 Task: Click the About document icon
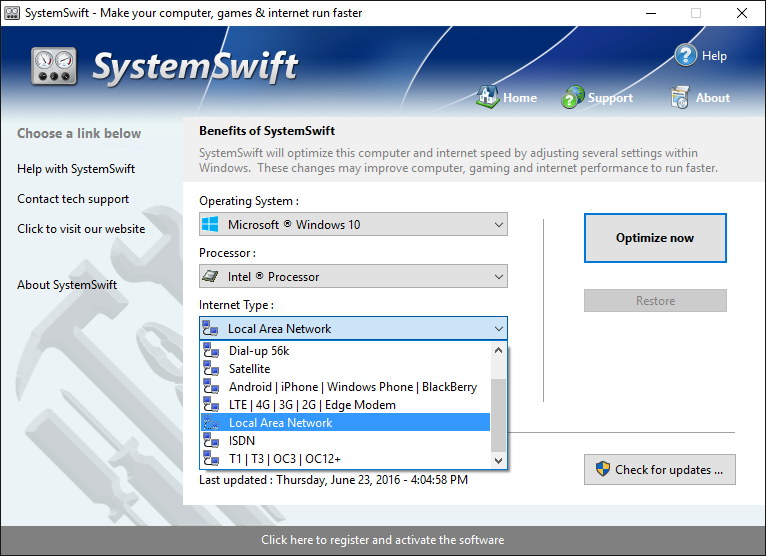coord(680,97)
